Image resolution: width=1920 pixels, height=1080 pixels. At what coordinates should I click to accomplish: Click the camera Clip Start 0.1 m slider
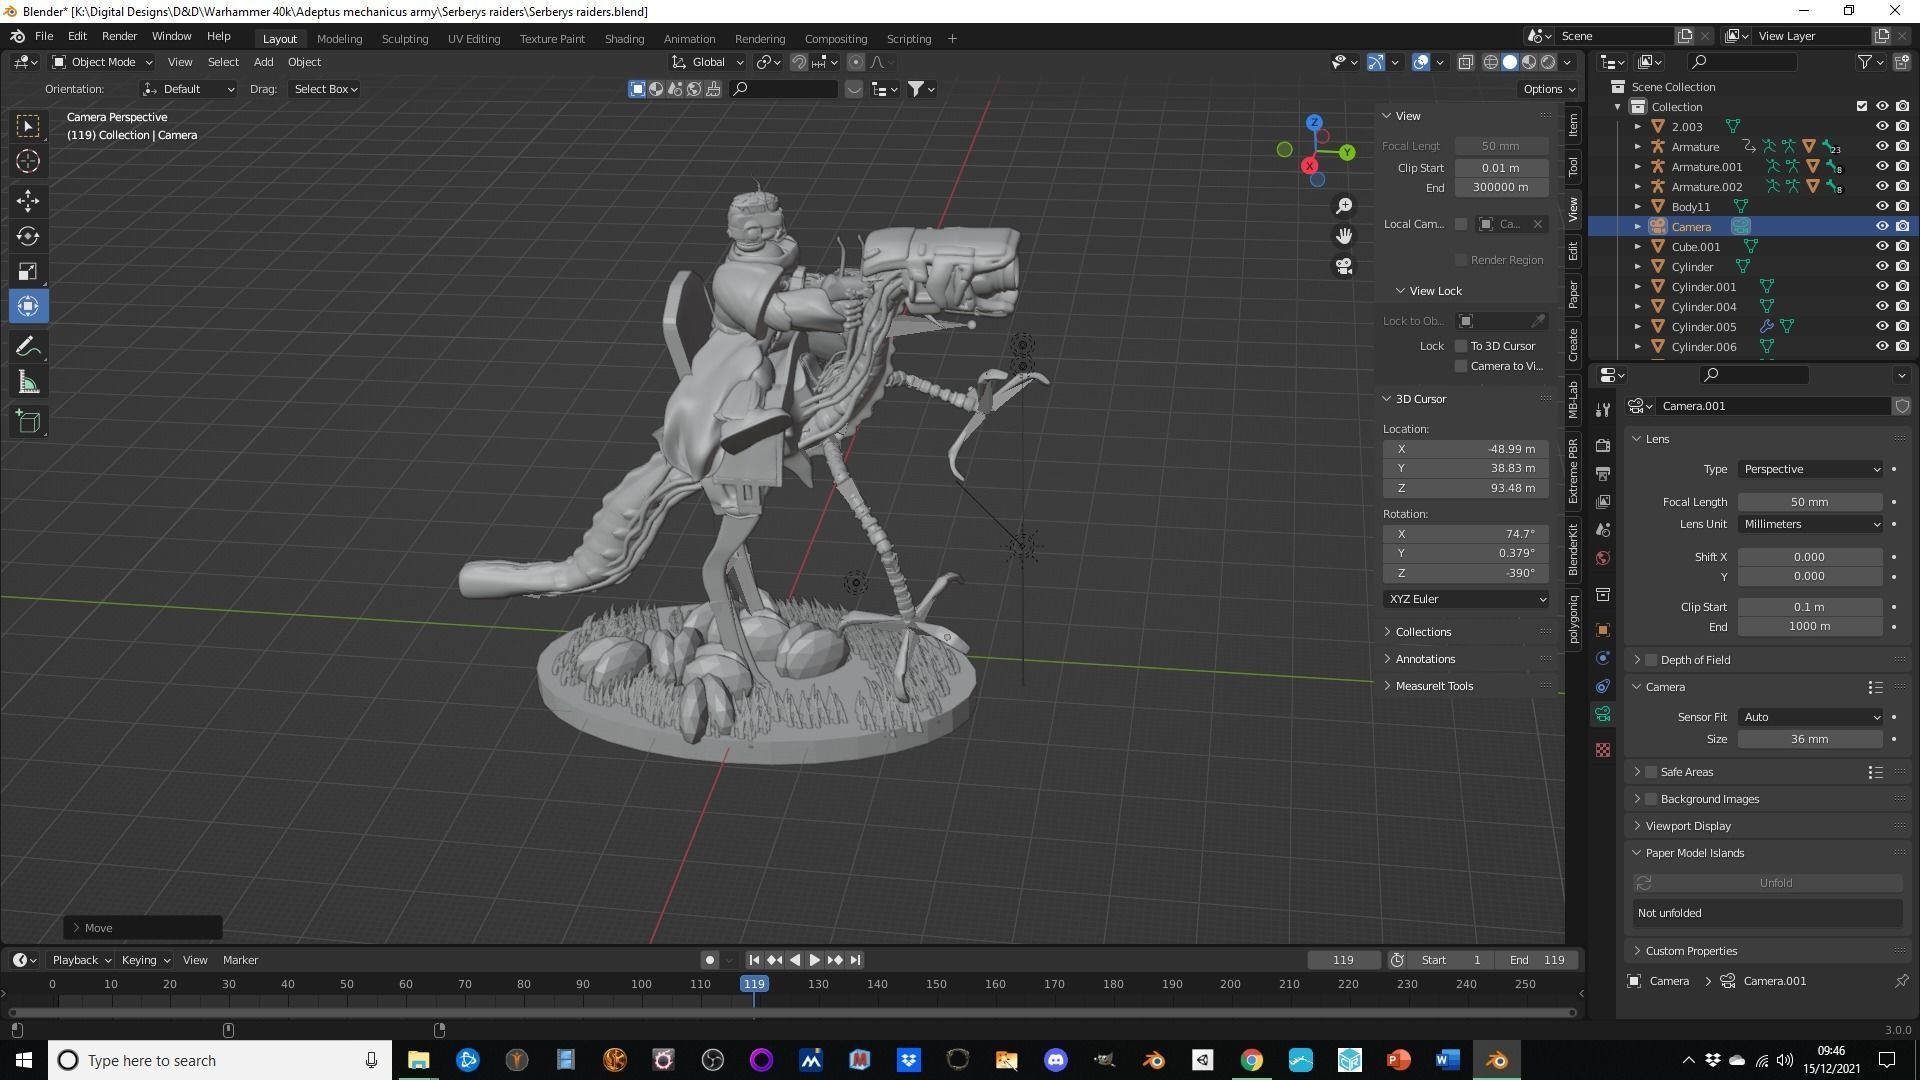(1810, 607)
